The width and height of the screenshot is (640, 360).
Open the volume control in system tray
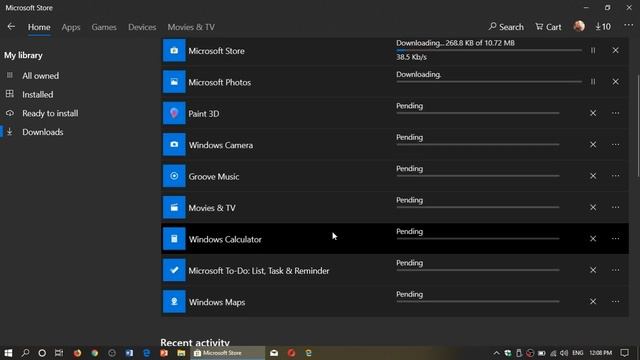click(x=564, y=353)
